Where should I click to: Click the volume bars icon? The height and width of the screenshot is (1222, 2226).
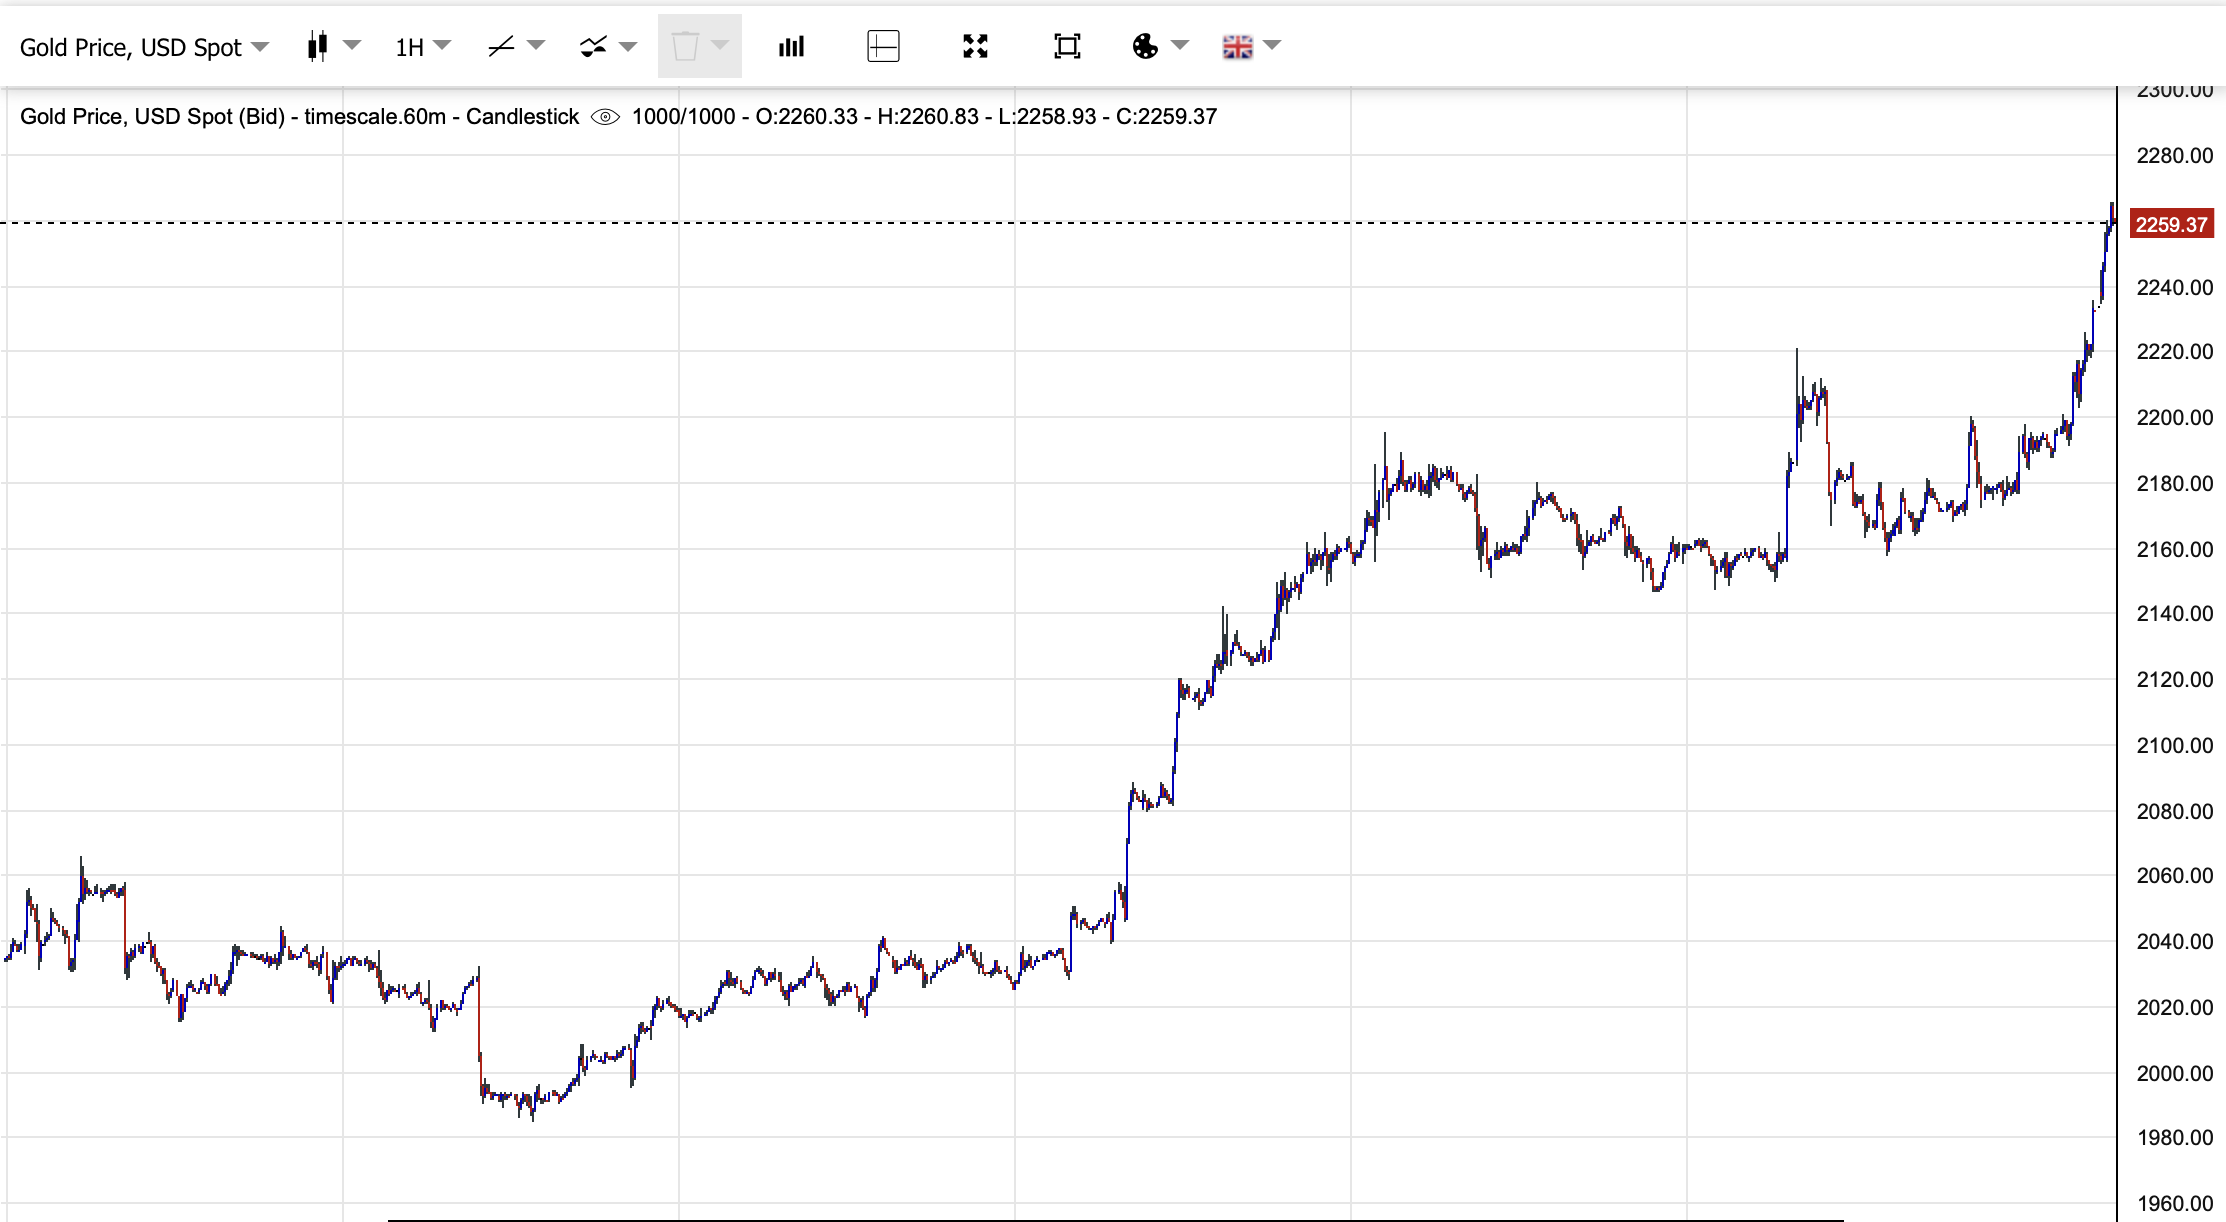point(791,46)
